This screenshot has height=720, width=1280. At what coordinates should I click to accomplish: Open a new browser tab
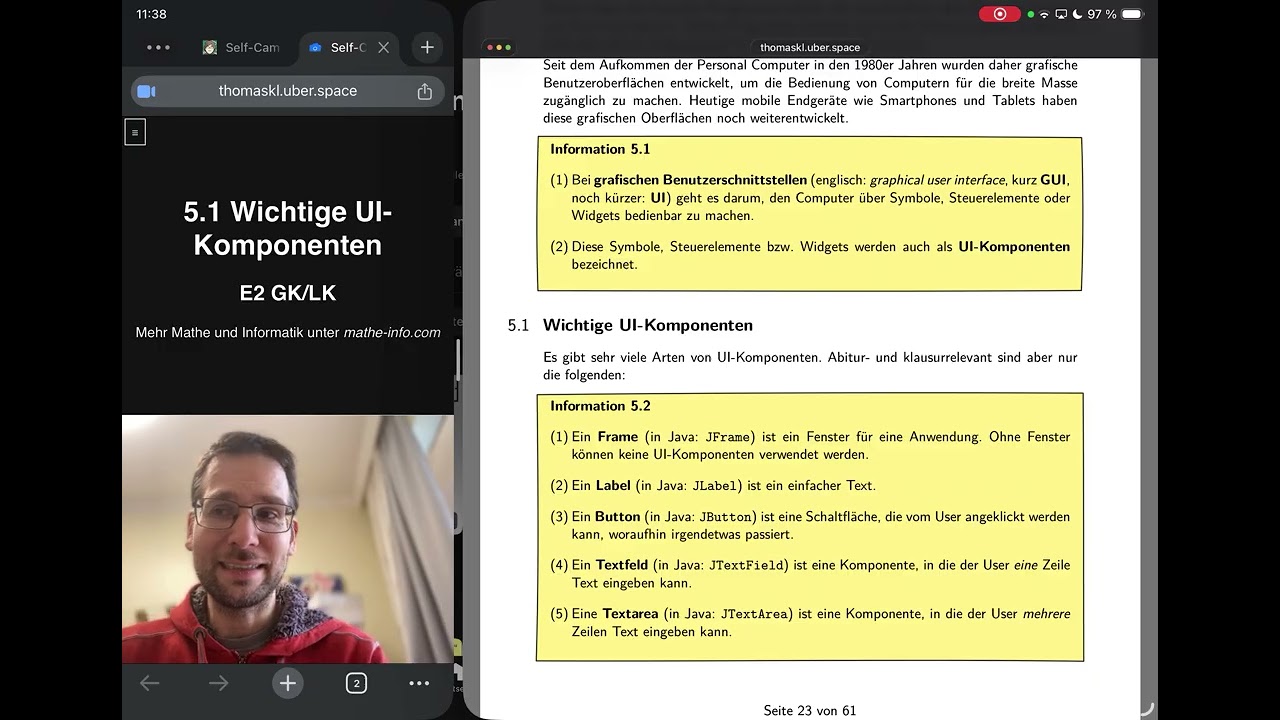point(427,47)
